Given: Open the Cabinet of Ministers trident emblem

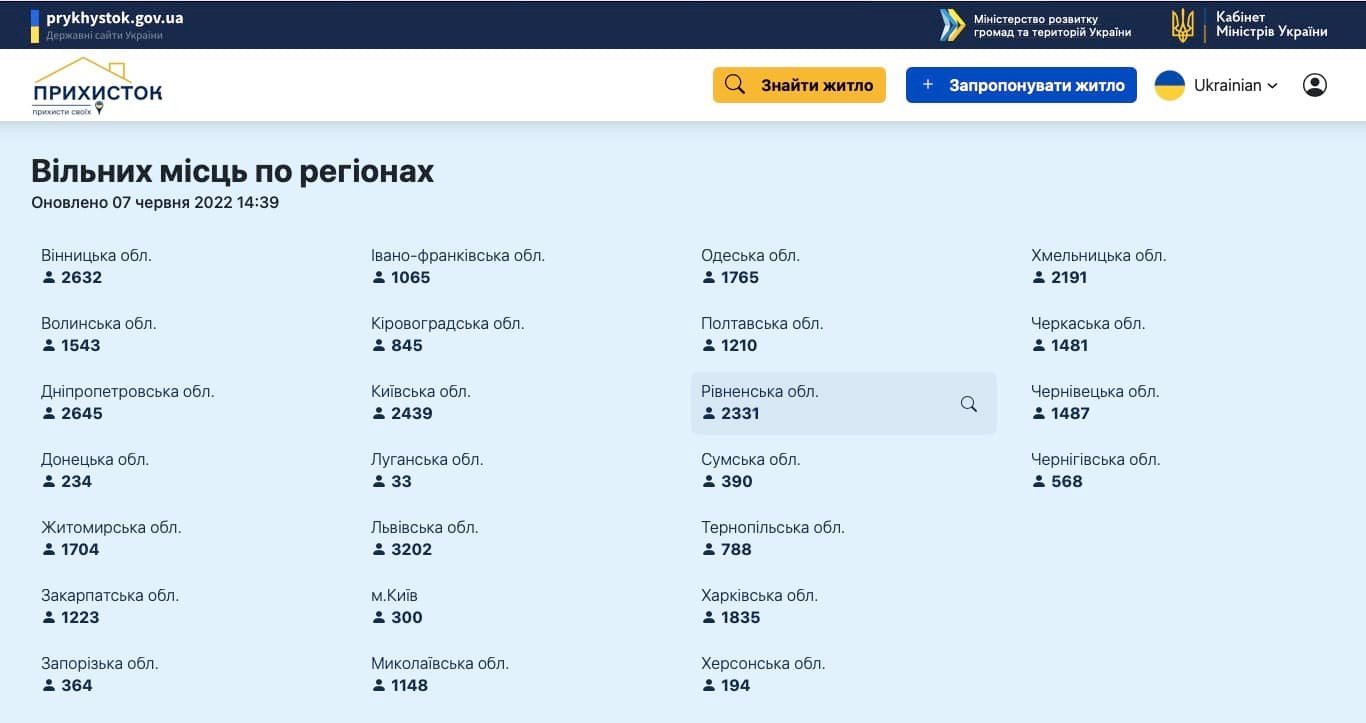Looking at the screenshot, I should tap(1183, 25).
